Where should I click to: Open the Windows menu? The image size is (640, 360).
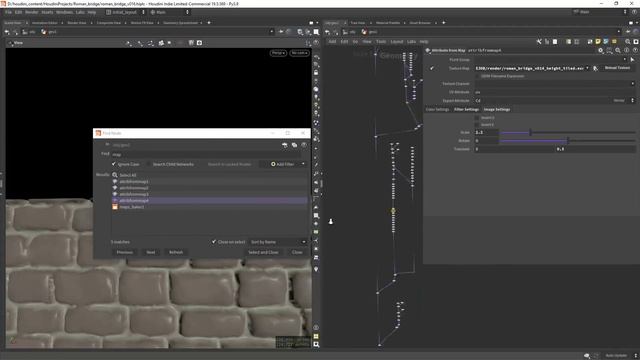click(64, 12)
